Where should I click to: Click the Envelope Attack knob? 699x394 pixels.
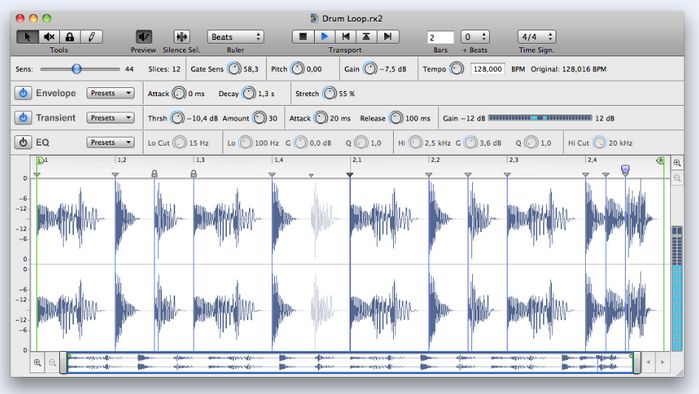[179, 94]
